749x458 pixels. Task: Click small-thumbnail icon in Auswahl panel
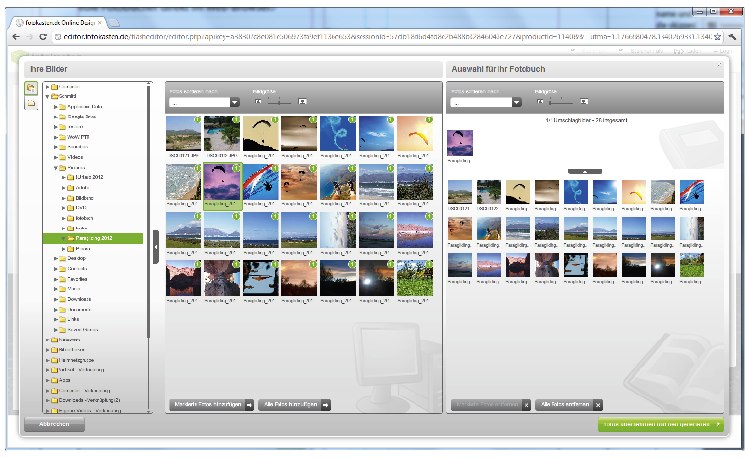pos(540,101)
